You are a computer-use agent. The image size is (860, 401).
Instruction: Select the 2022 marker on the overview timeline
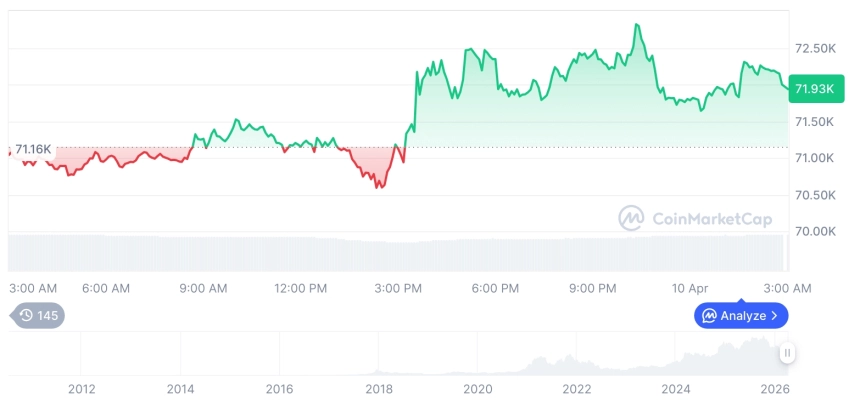(x=577, y=389)
